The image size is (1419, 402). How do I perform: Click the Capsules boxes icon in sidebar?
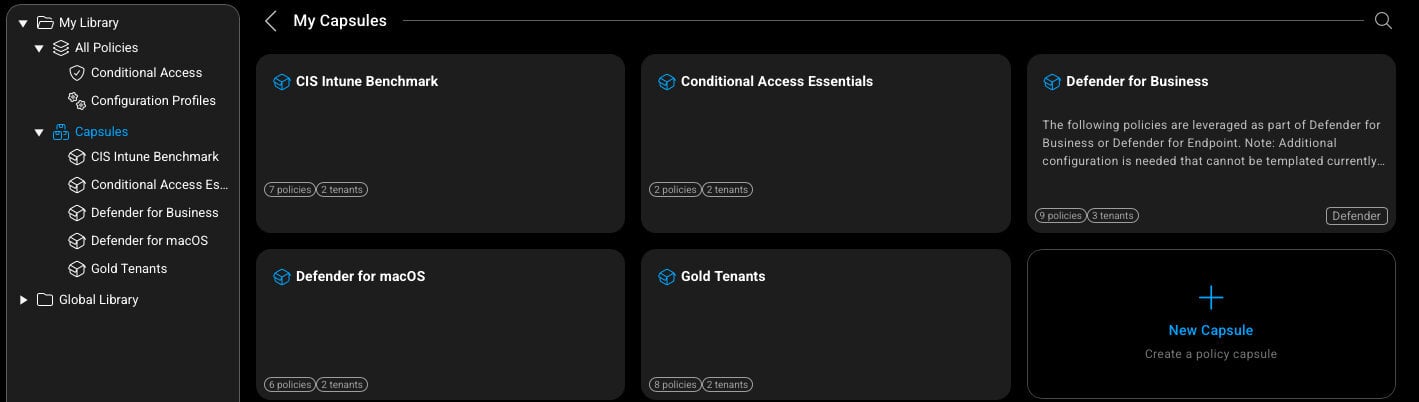coord(60,131)
